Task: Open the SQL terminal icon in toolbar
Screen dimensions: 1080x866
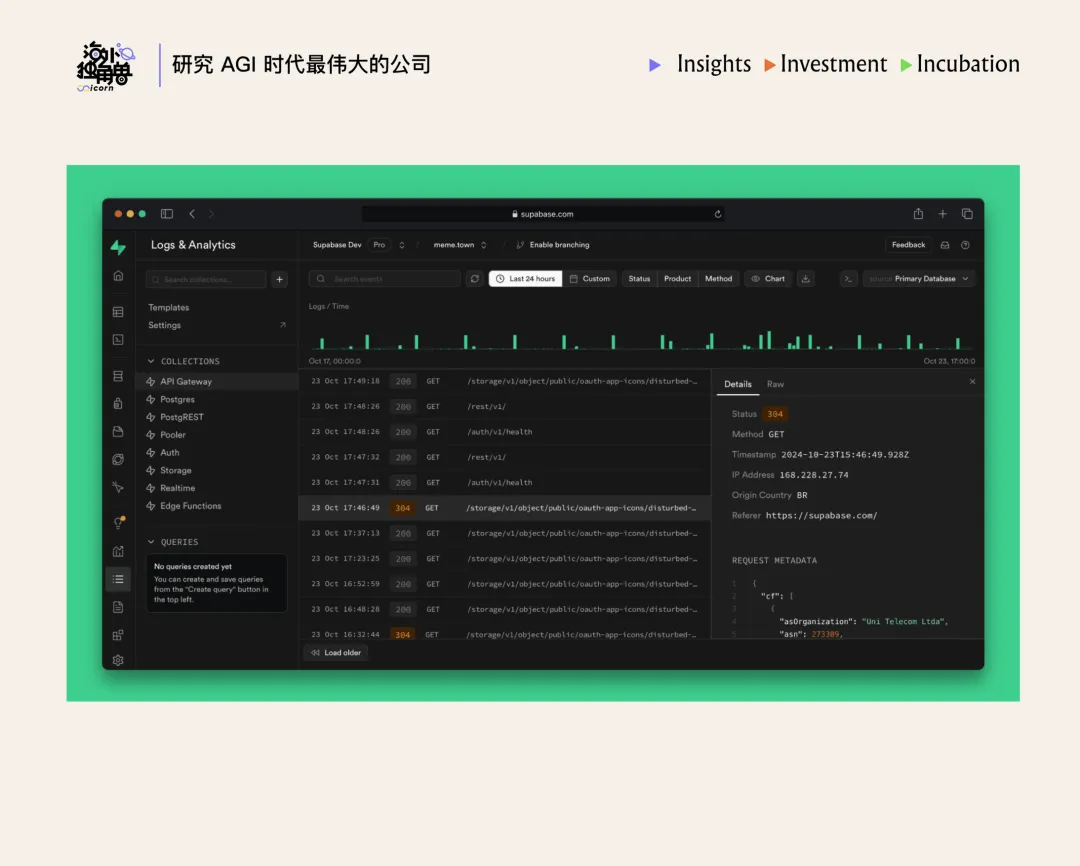Action: (849, 279)
